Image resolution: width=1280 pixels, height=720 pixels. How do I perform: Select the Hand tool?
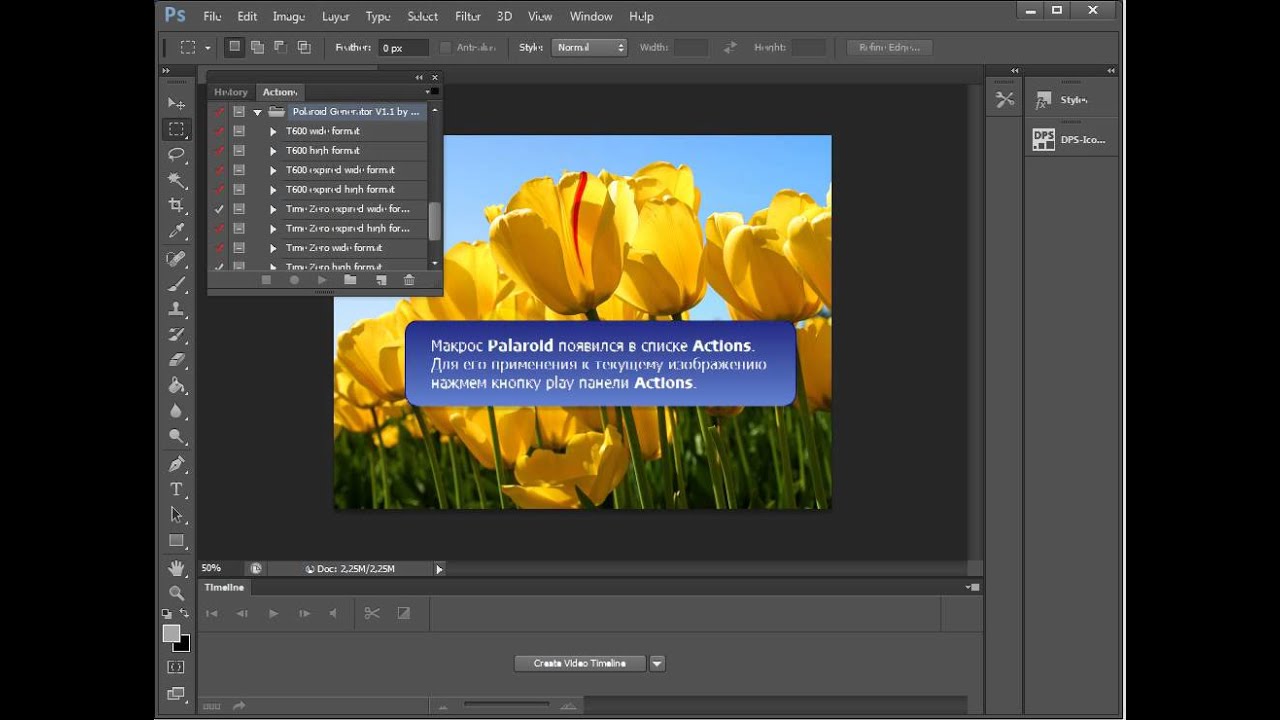click(x=177, y=568)
